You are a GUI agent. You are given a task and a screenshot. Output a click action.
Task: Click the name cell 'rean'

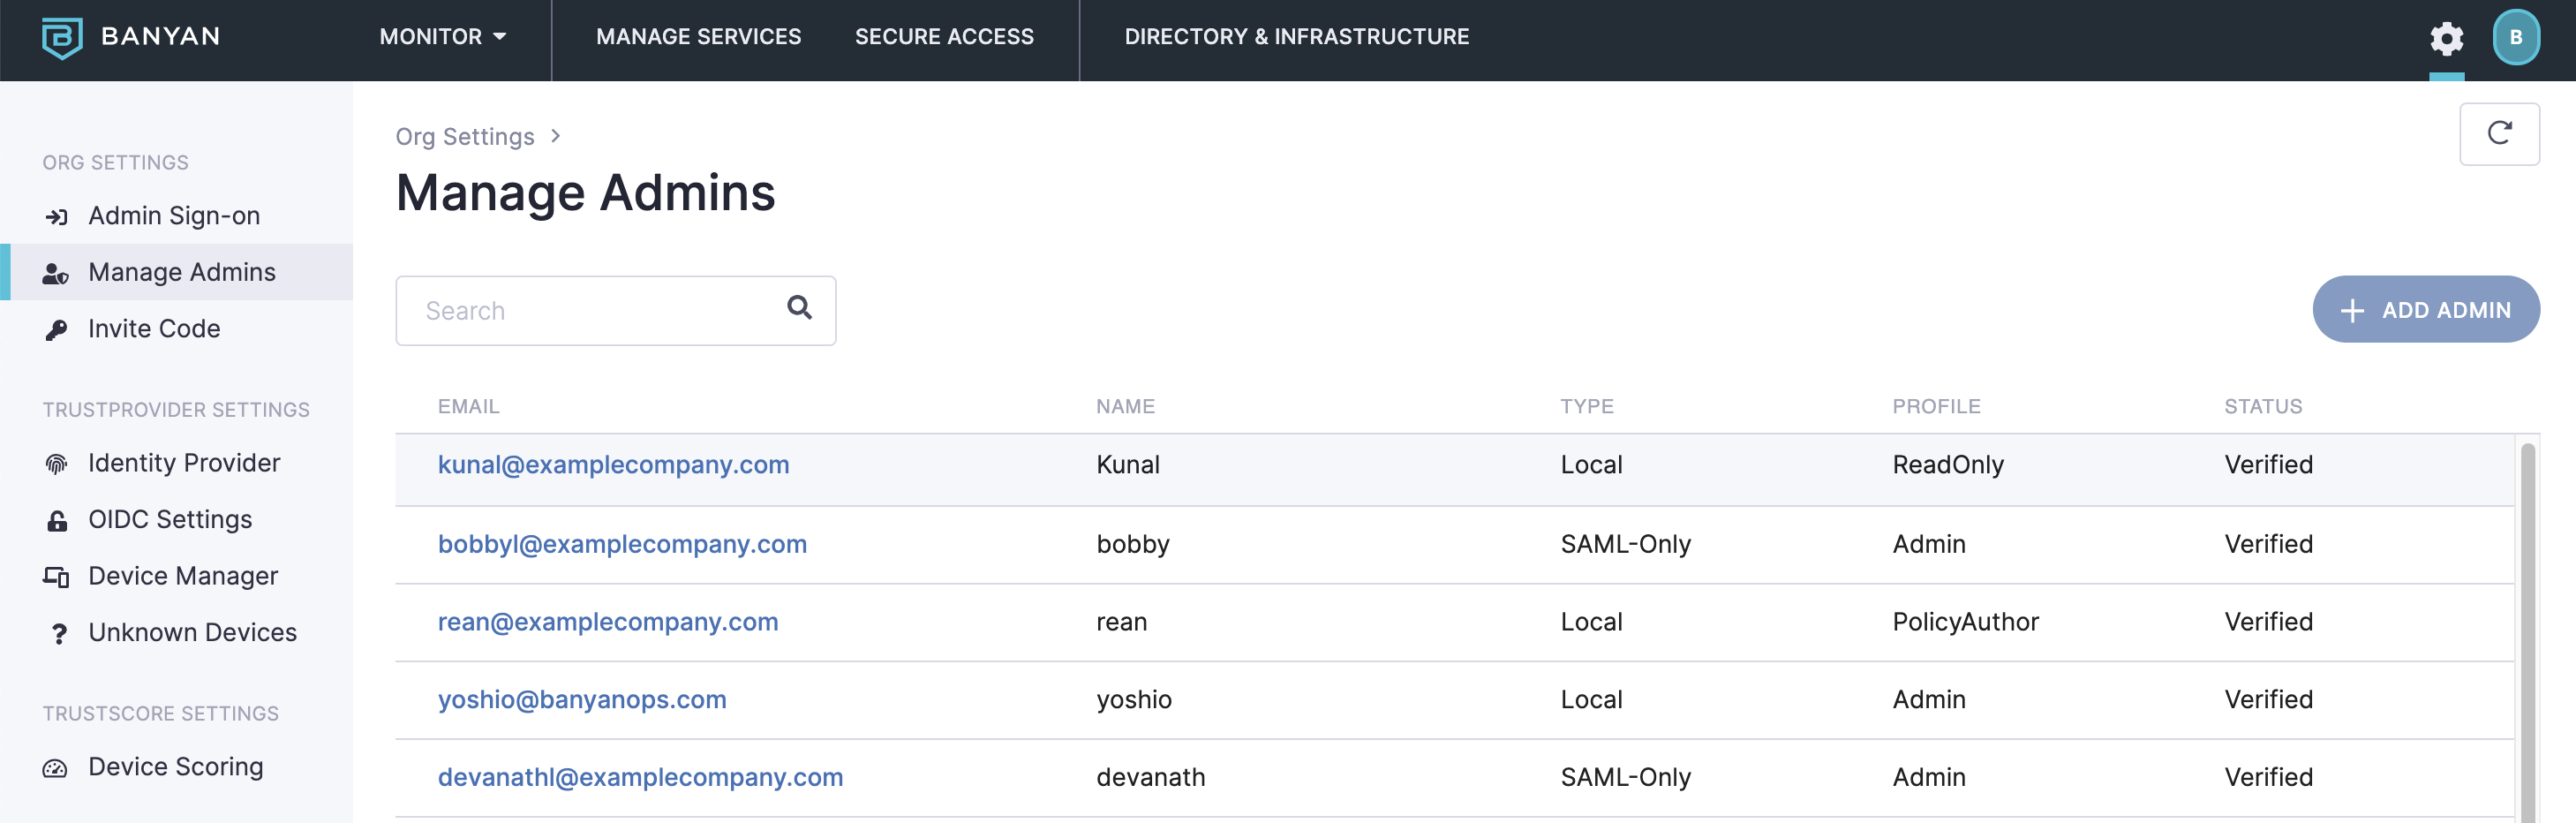1121,622
